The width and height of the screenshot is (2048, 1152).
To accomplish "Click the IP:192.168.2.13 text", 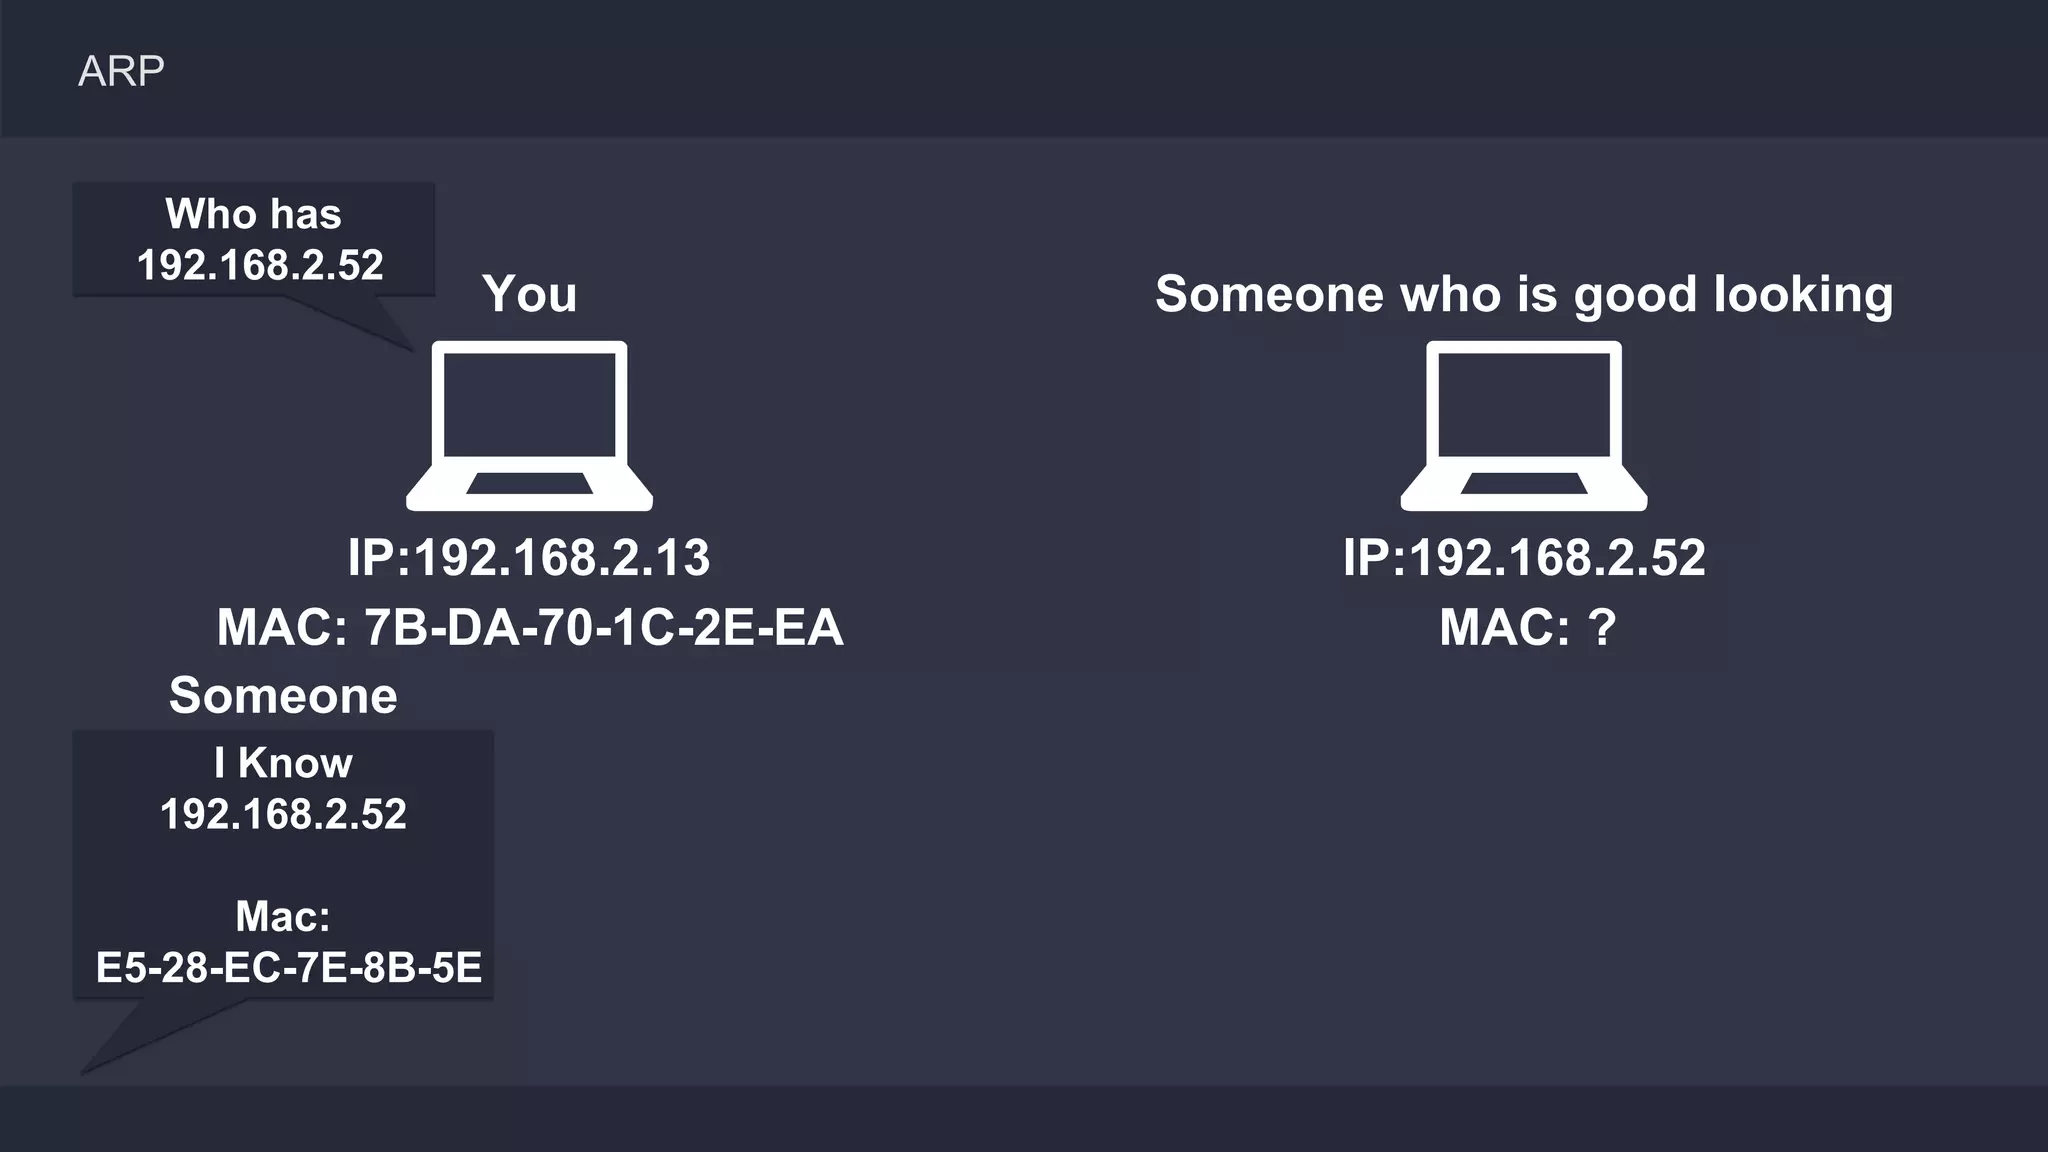I will [x=529, y=557].
